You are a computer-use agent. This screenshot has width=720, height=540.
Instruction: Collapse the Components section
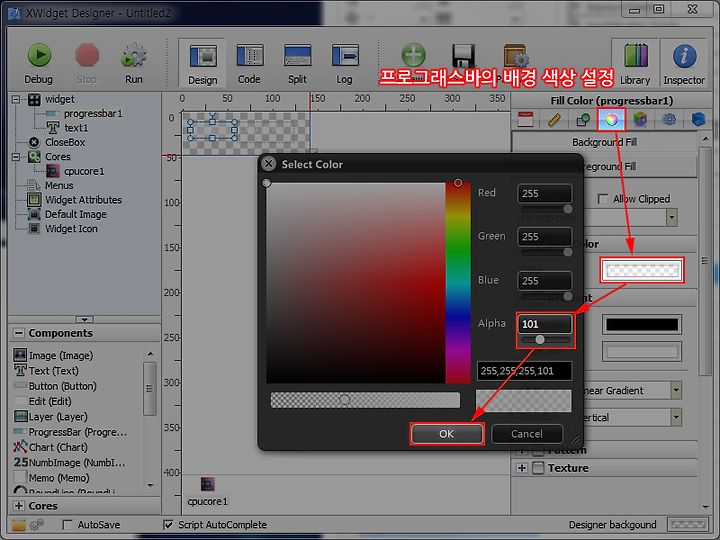[x=19, y=333]
